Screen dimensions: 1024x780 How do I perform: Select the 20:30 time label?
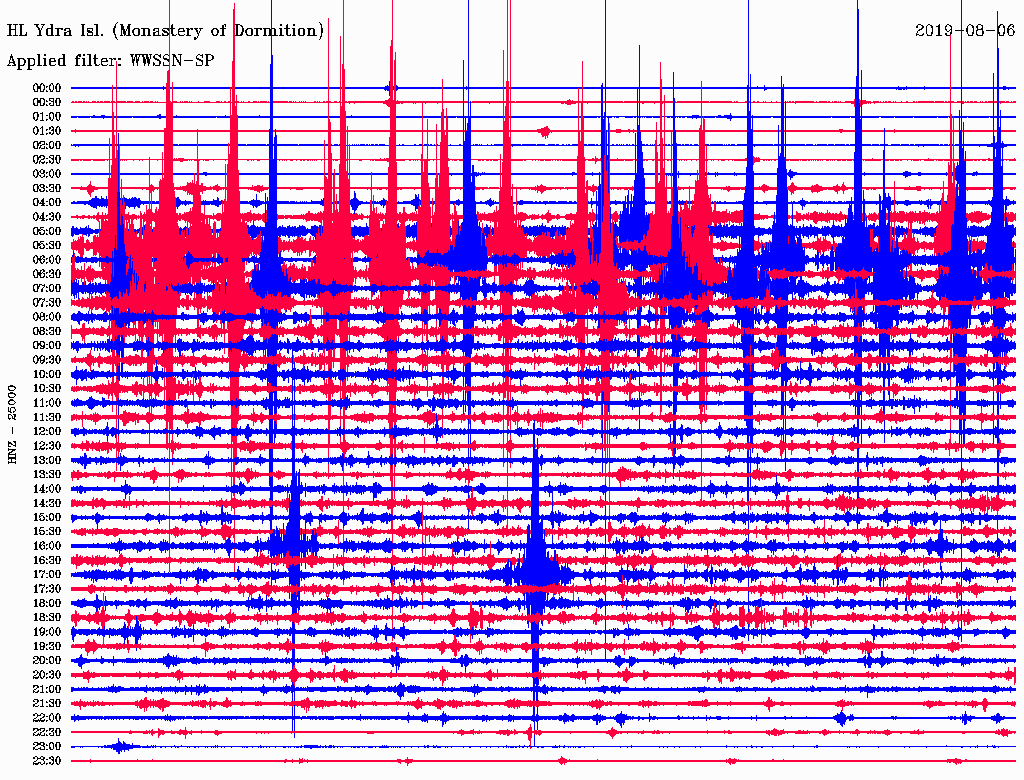tap(47, 675)
